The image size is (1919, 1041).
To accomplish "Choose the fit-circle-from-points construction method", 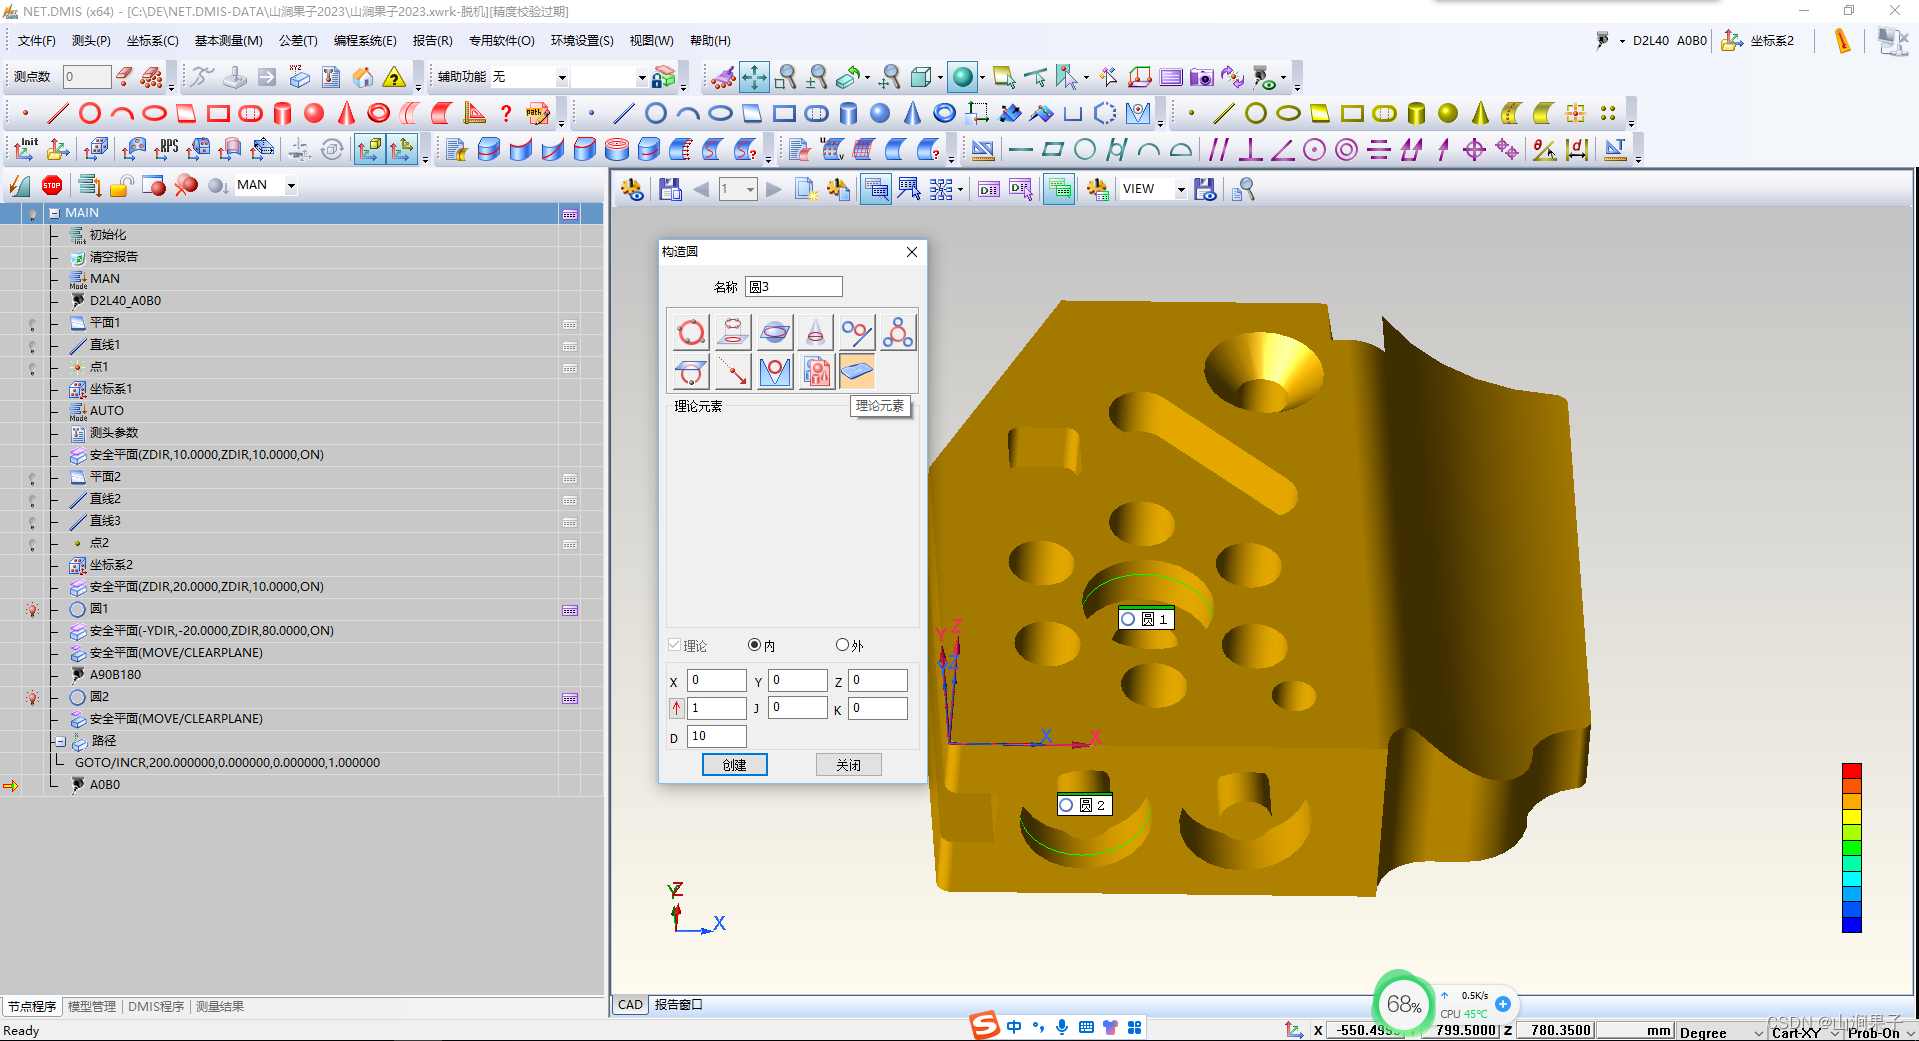I will 691,332.
